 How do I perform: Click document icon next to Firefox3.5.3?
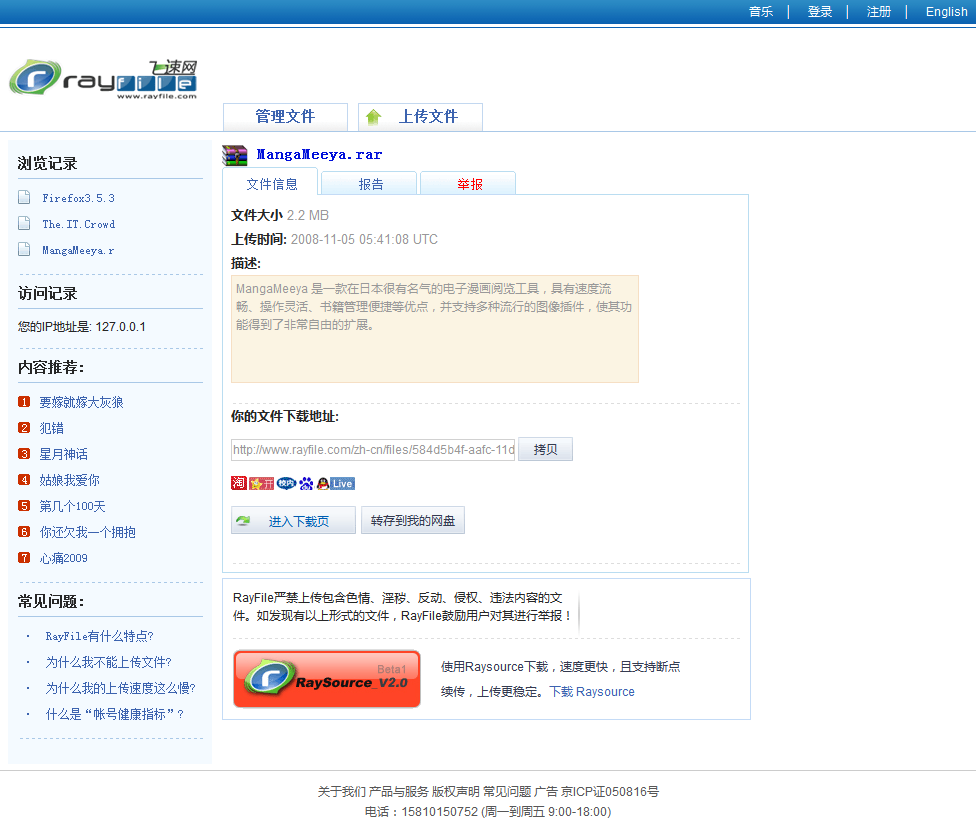click(24, 197)
